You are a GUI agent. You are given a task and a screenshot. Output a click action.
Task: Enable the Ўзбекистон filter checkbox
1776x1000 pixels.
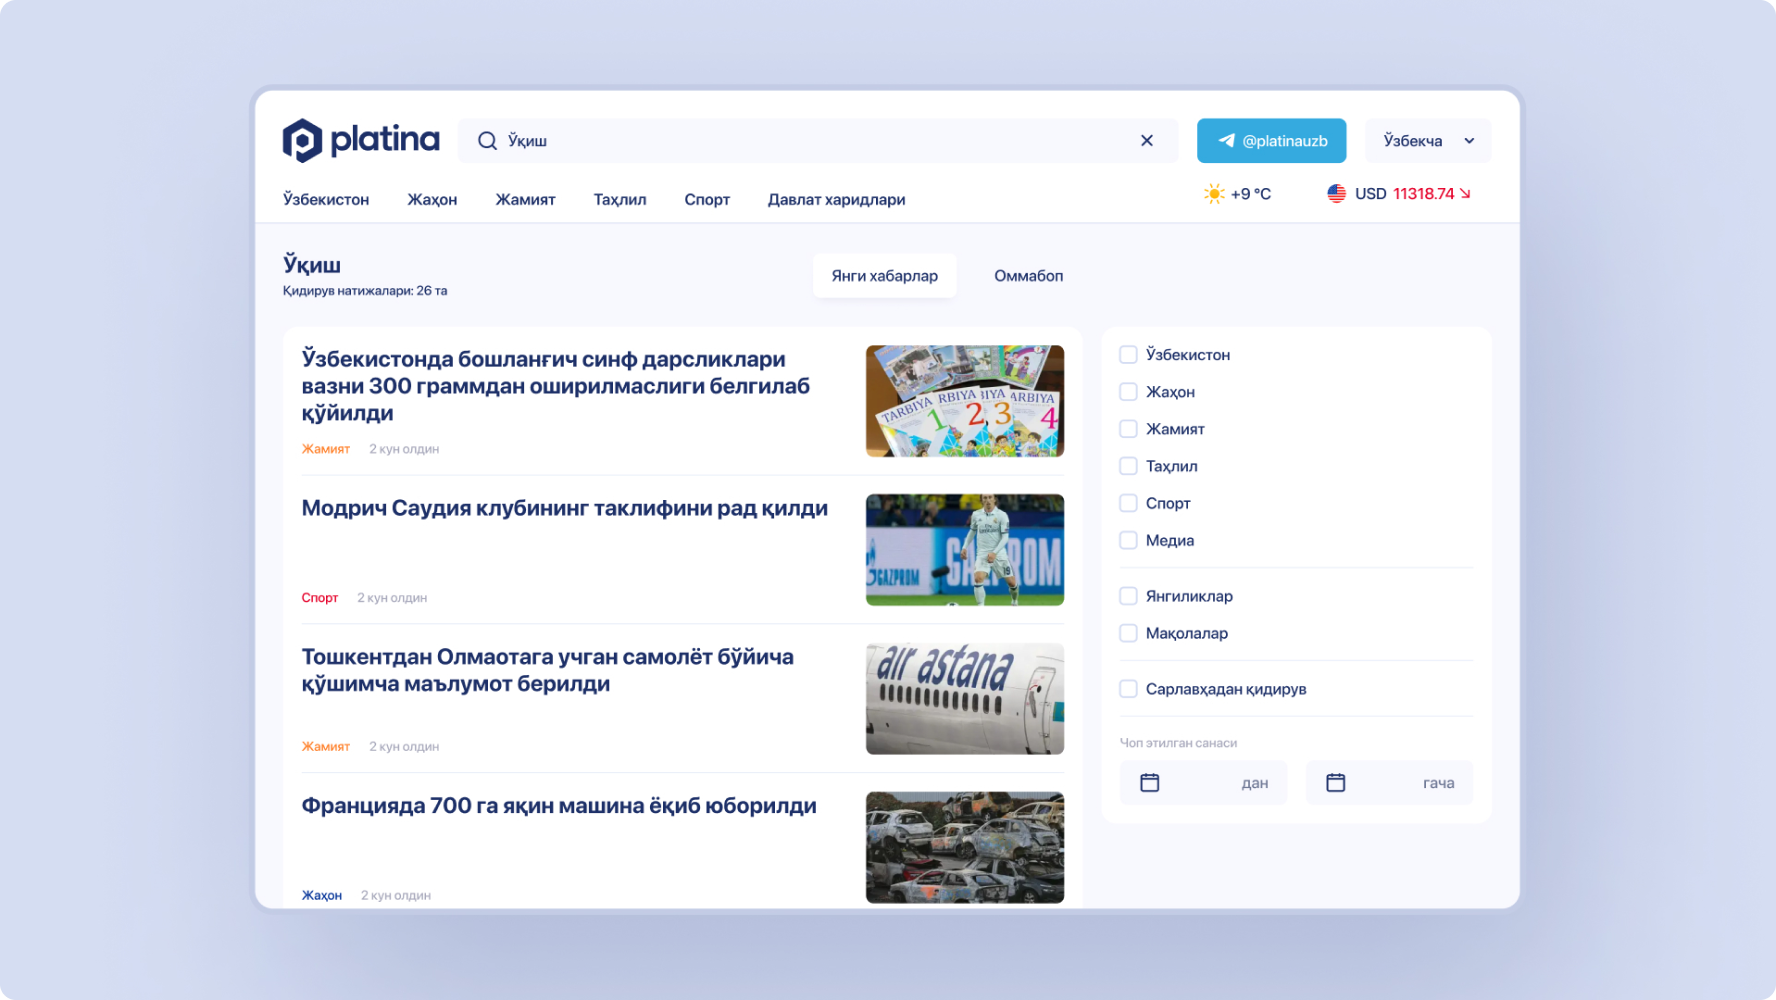(1128, 355)
